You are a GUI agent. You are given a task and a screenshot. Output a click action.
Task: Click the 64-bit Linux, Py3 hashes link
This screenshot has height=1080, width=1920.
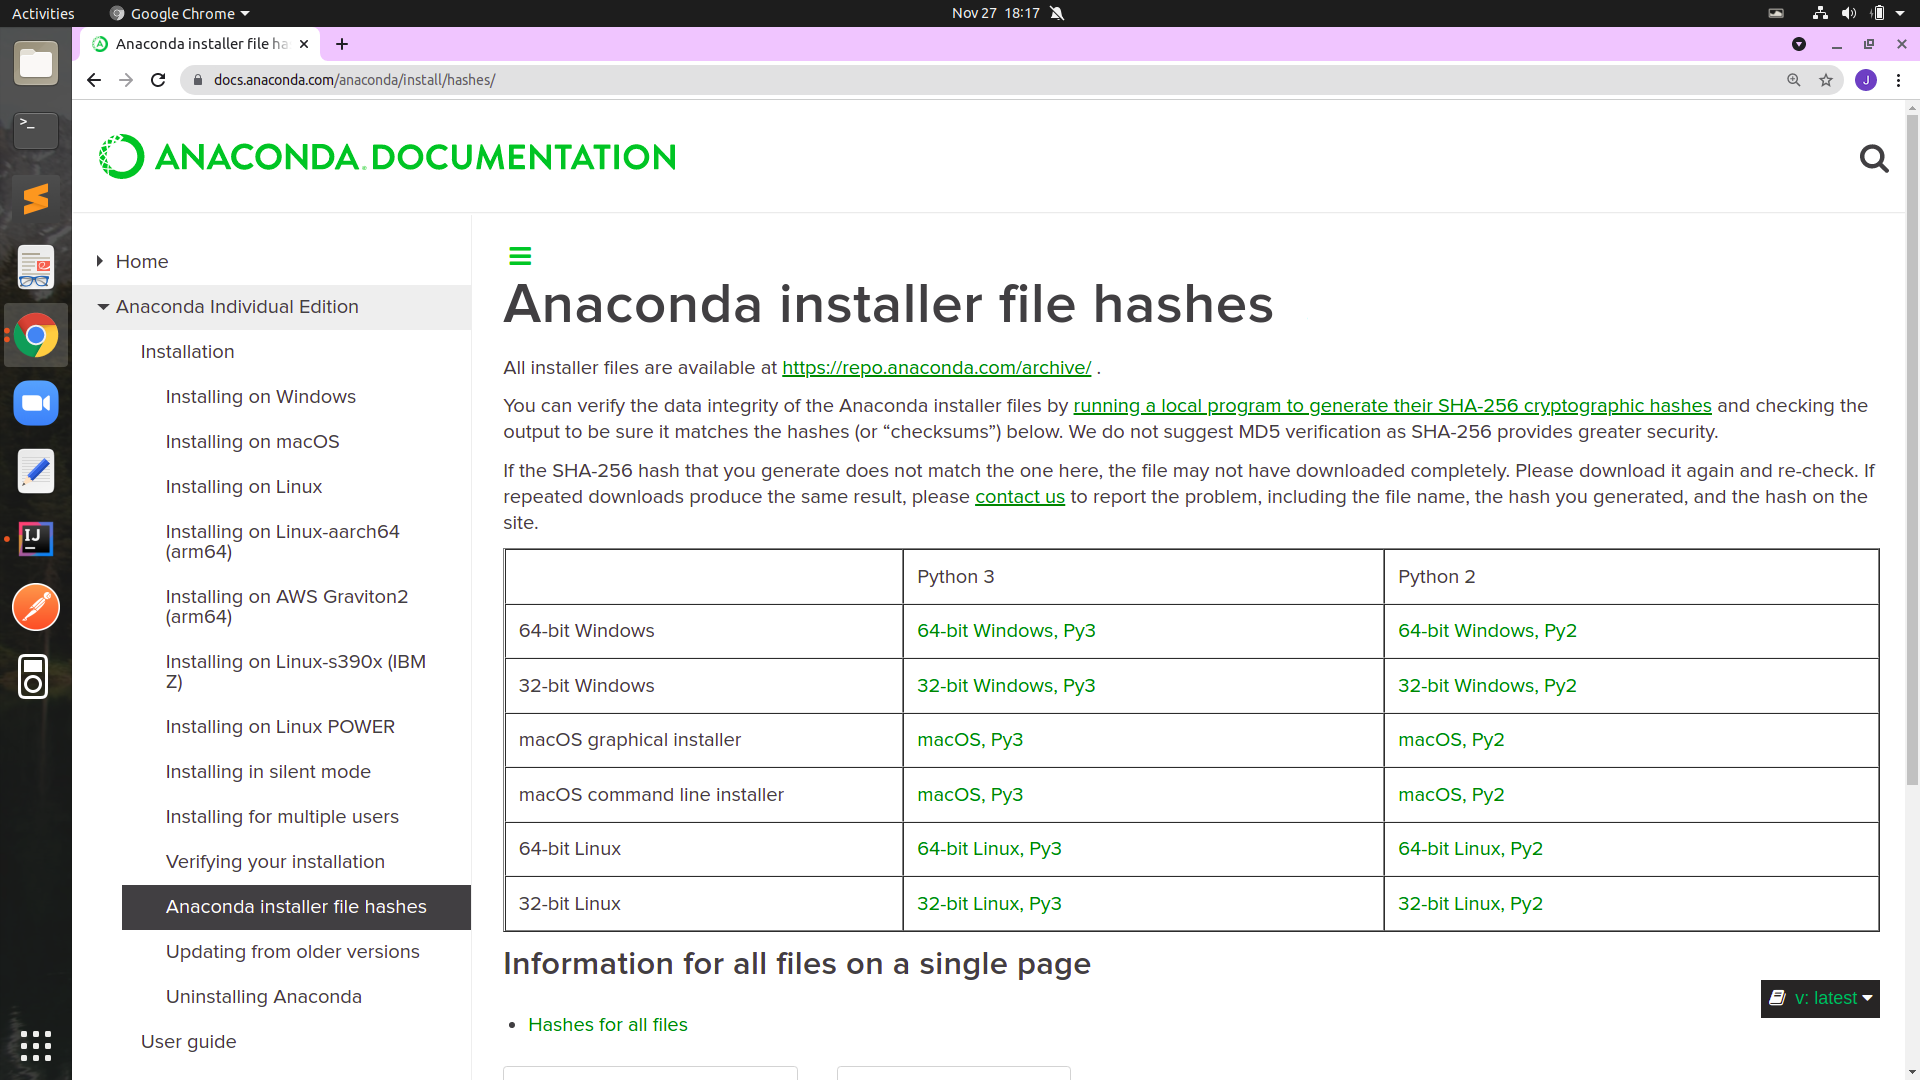pos(989,849)
